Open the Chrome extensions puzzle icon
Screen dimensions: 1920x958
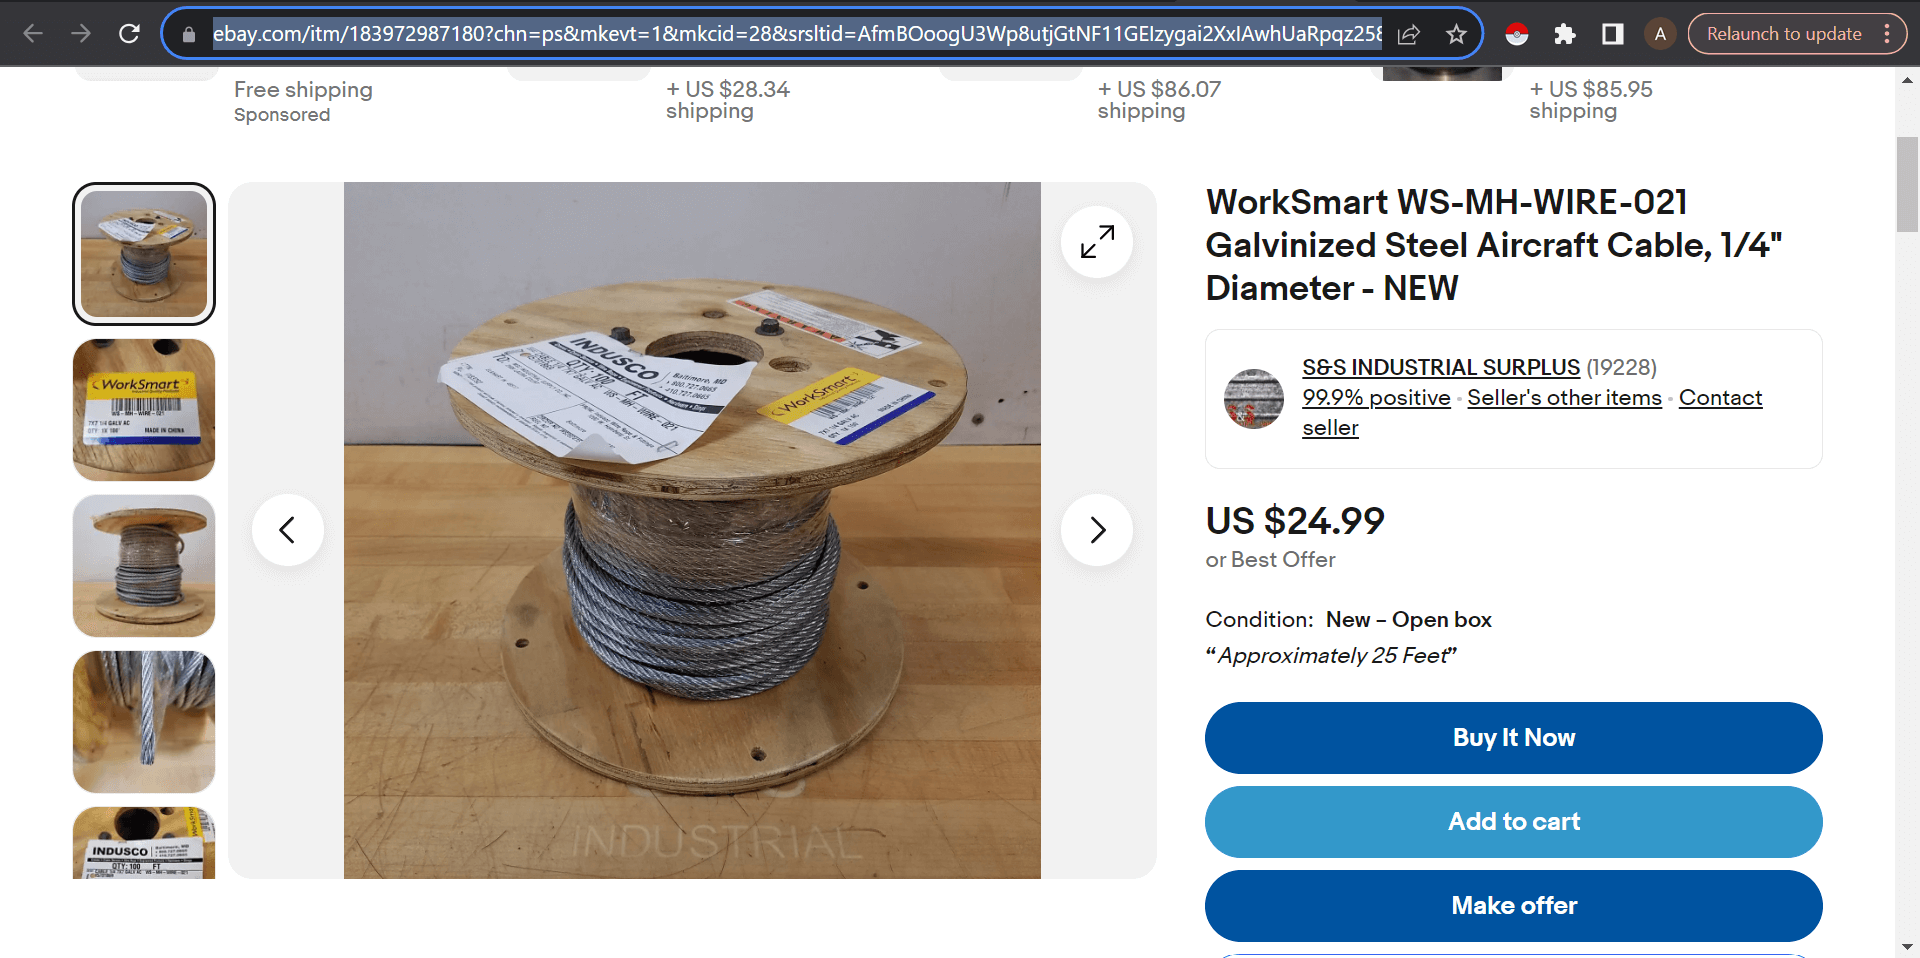tap(1565, 34)
